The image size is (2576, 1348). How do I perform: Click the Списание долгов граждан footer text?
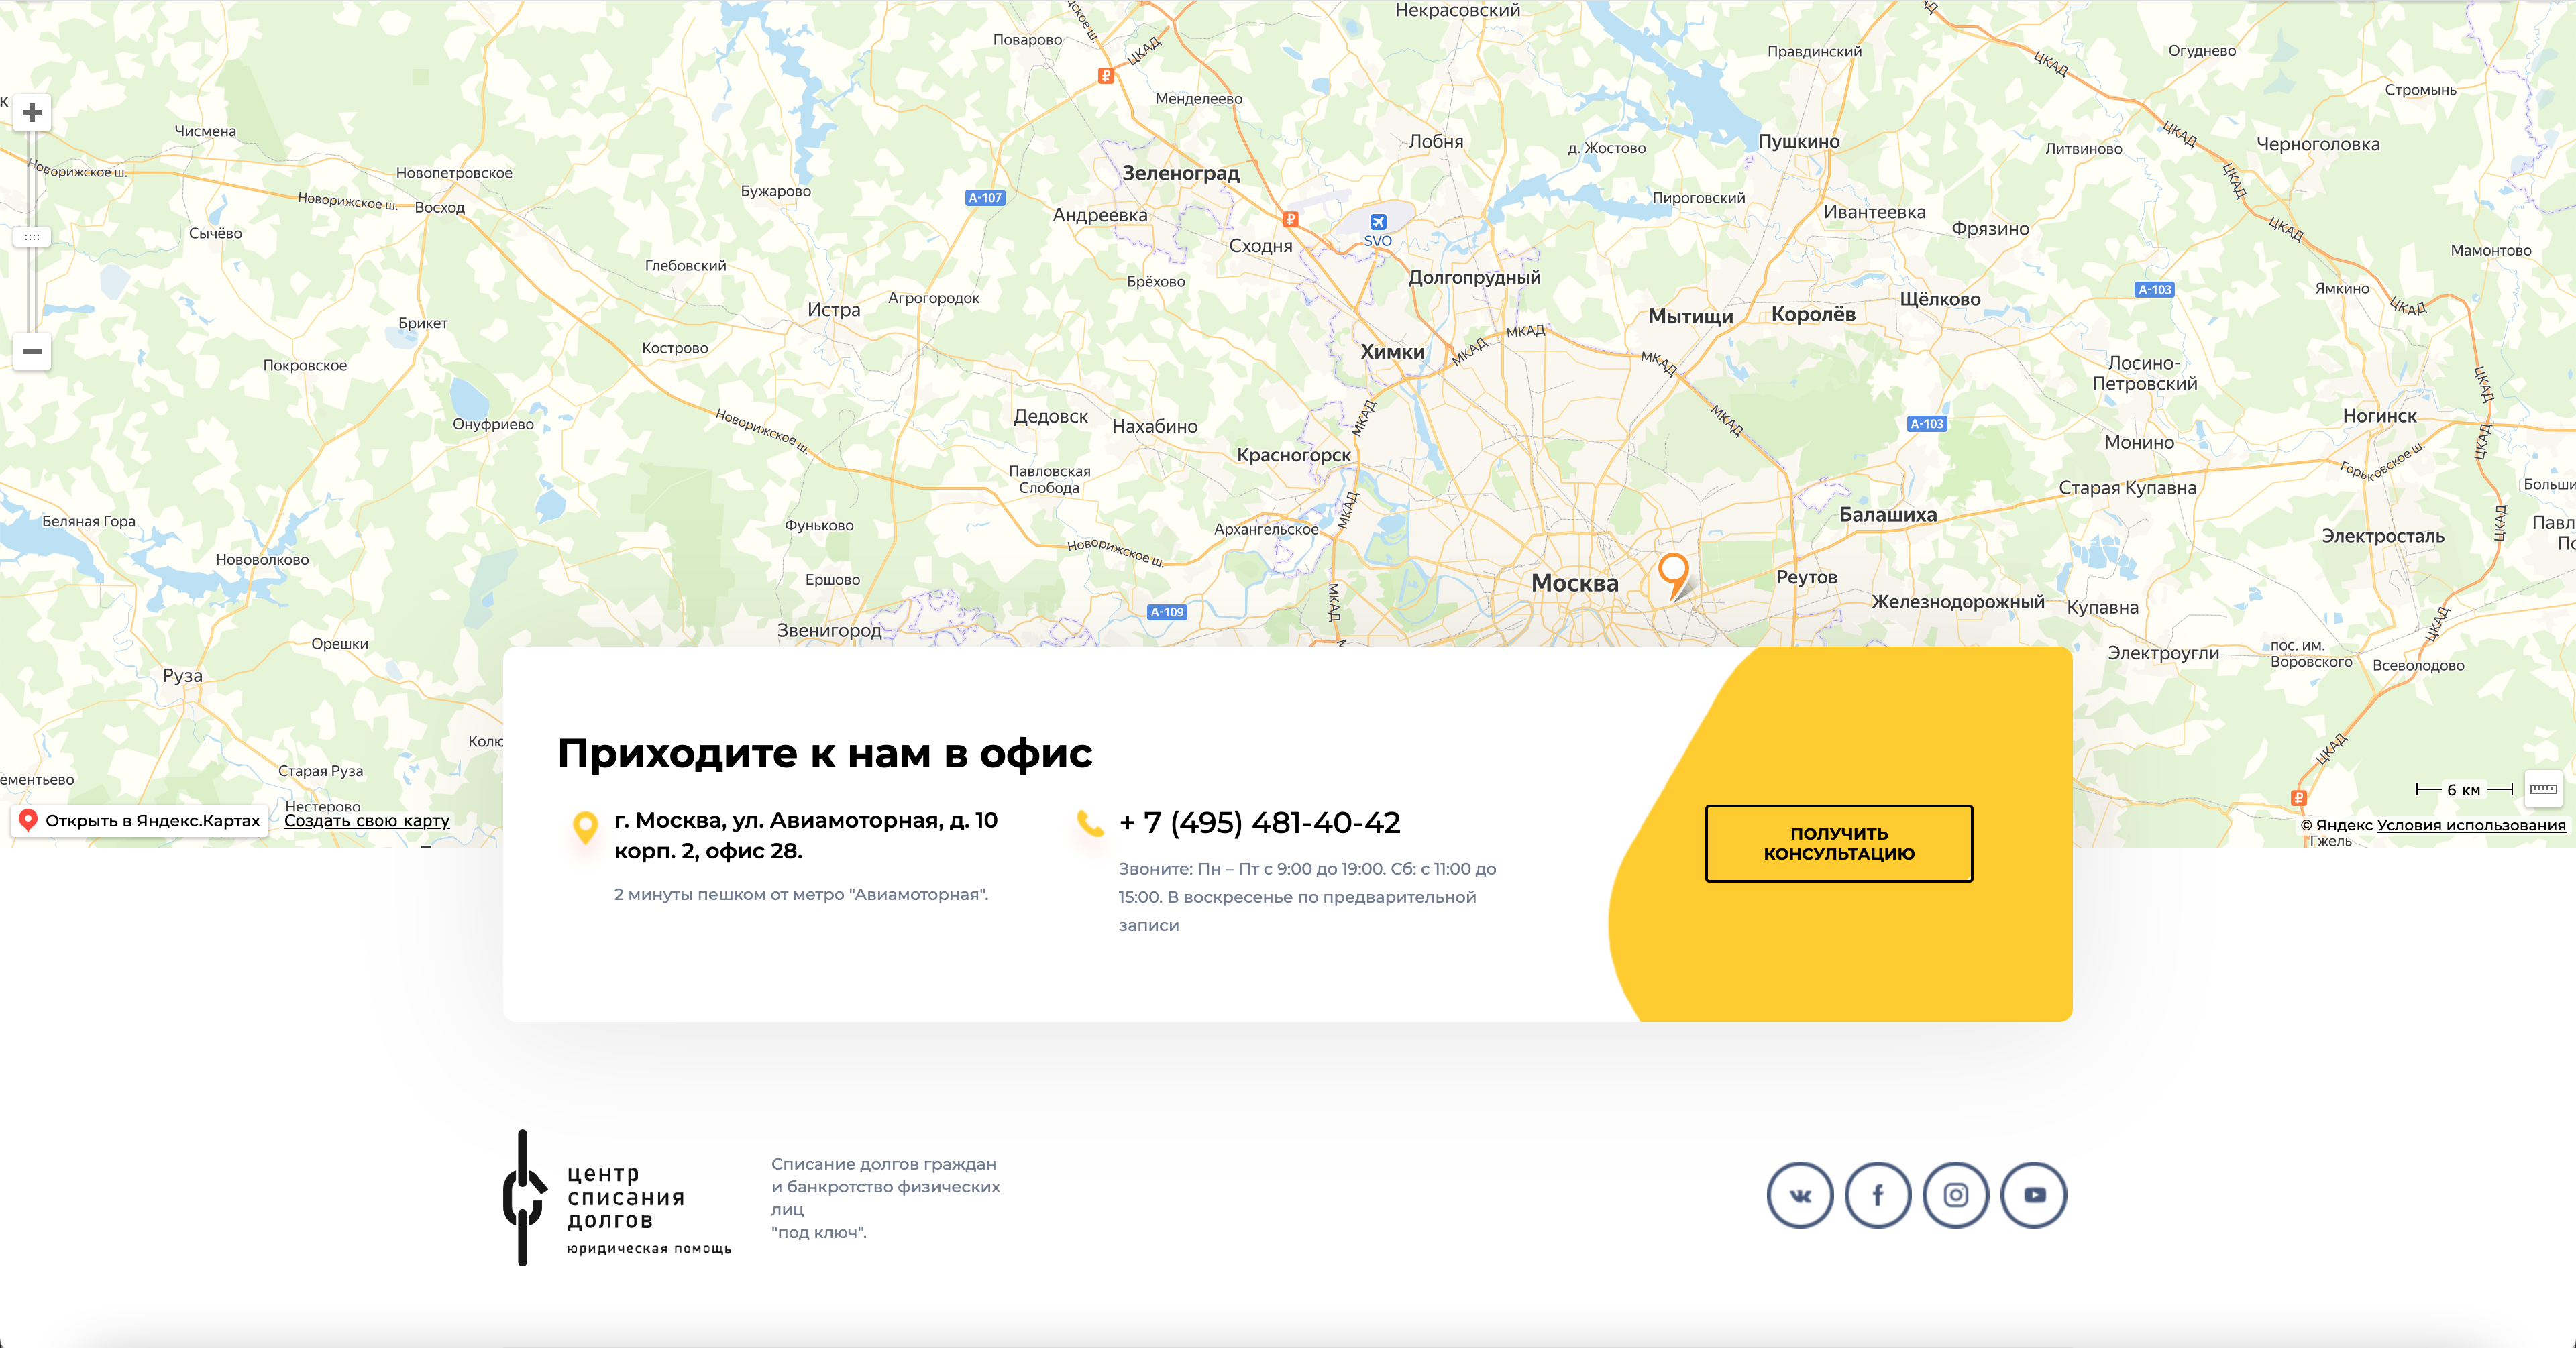(x=885, y=1198)
